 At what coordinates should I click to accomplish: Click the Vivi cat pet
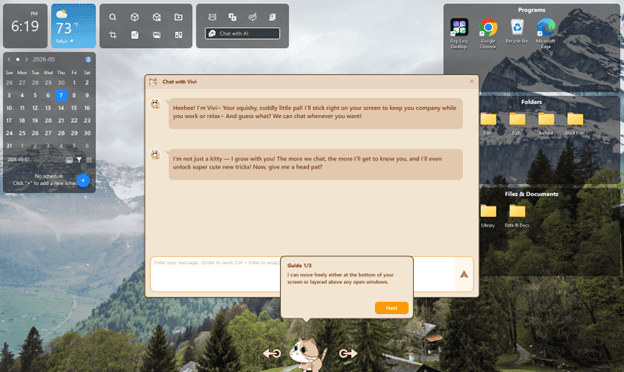(308, 354)
